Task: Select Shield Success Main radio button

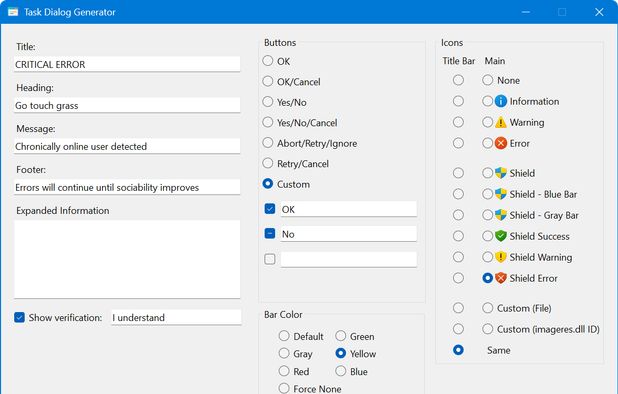Action: 488,236
